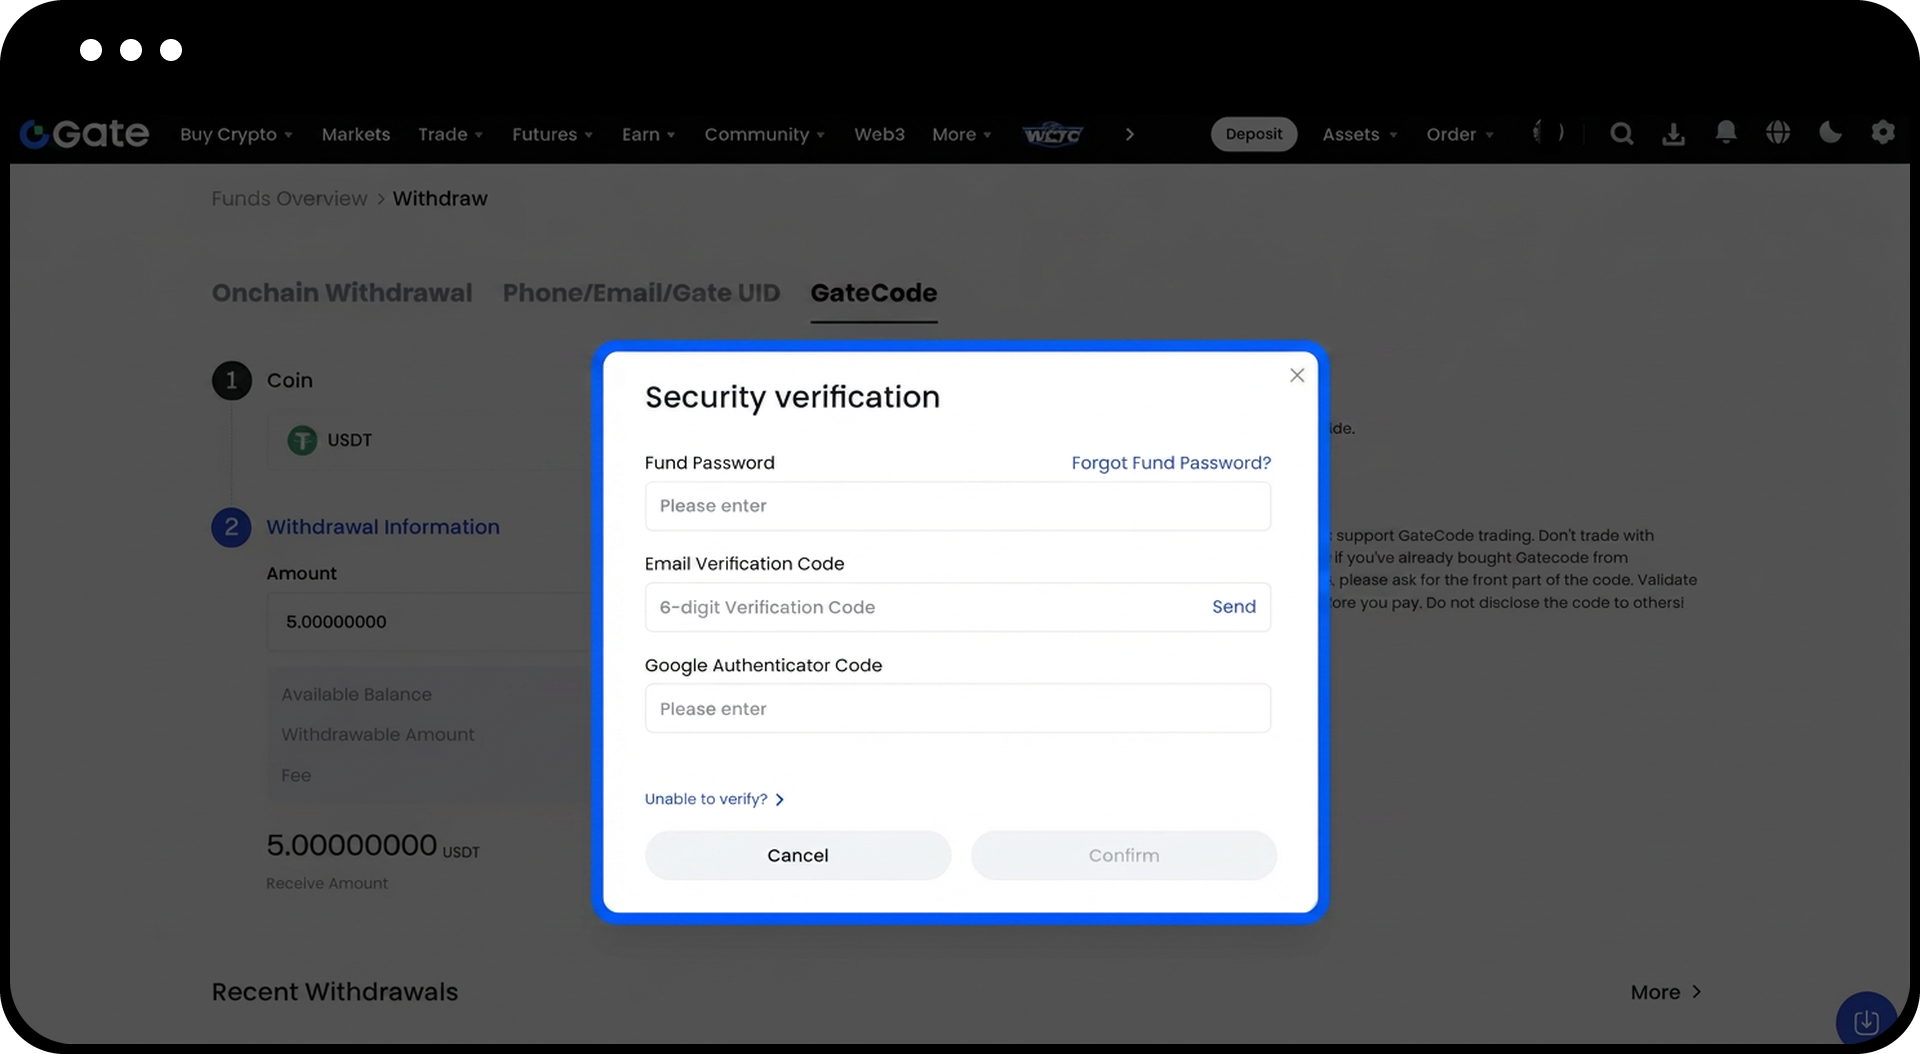Switch to Onchain Withdrawal tab
The width and height of the screenshot is (1920, 1054).
[342, 293]
